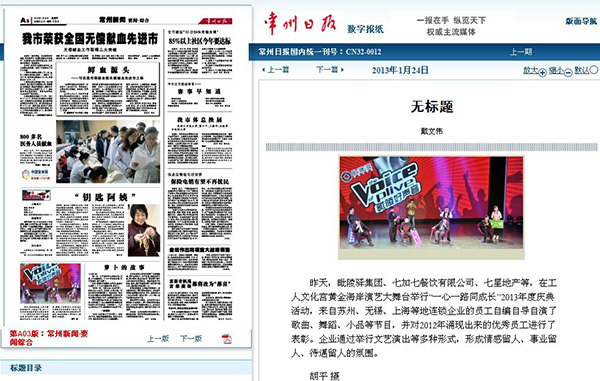The height and width of the screenshot is (381, 600).
Task: Click the zoom-in plus icon
Action: tap(542, 72)
